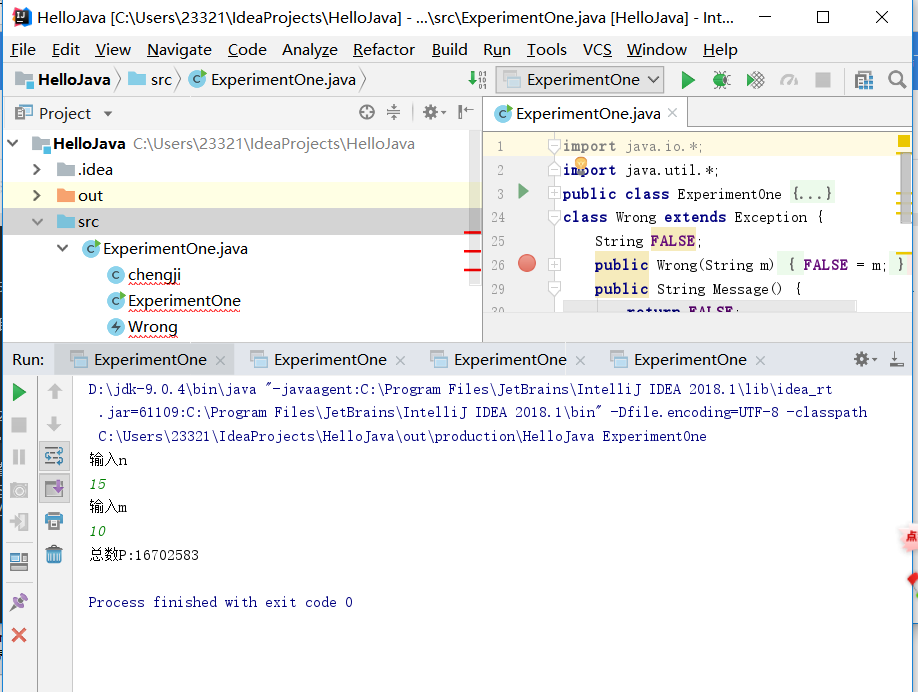This screenshot has width=918, height=692.
Task: Pause output icon in Run panel
Action: (x=19, y=457)
